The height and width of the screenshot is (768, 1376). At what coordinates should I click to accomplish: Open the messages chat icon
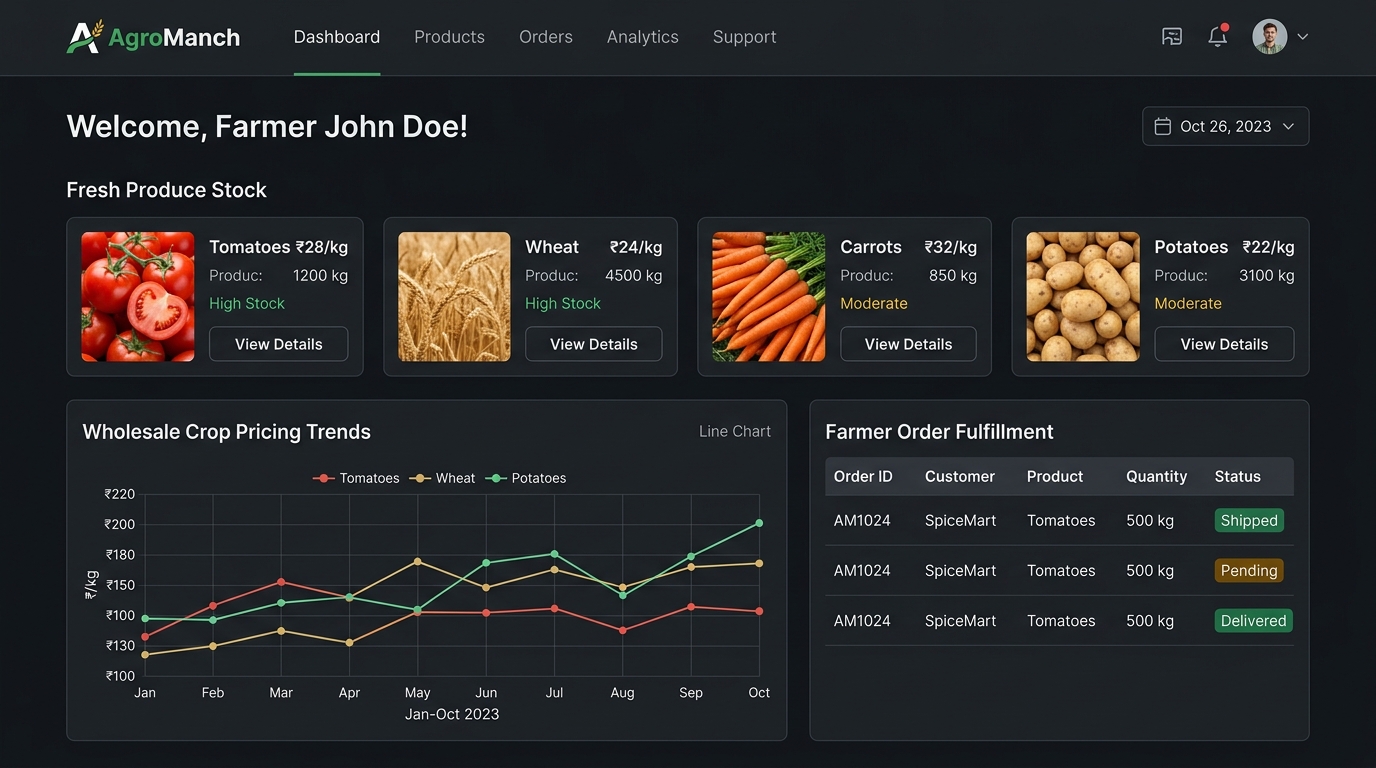(x=1172, y=37)
